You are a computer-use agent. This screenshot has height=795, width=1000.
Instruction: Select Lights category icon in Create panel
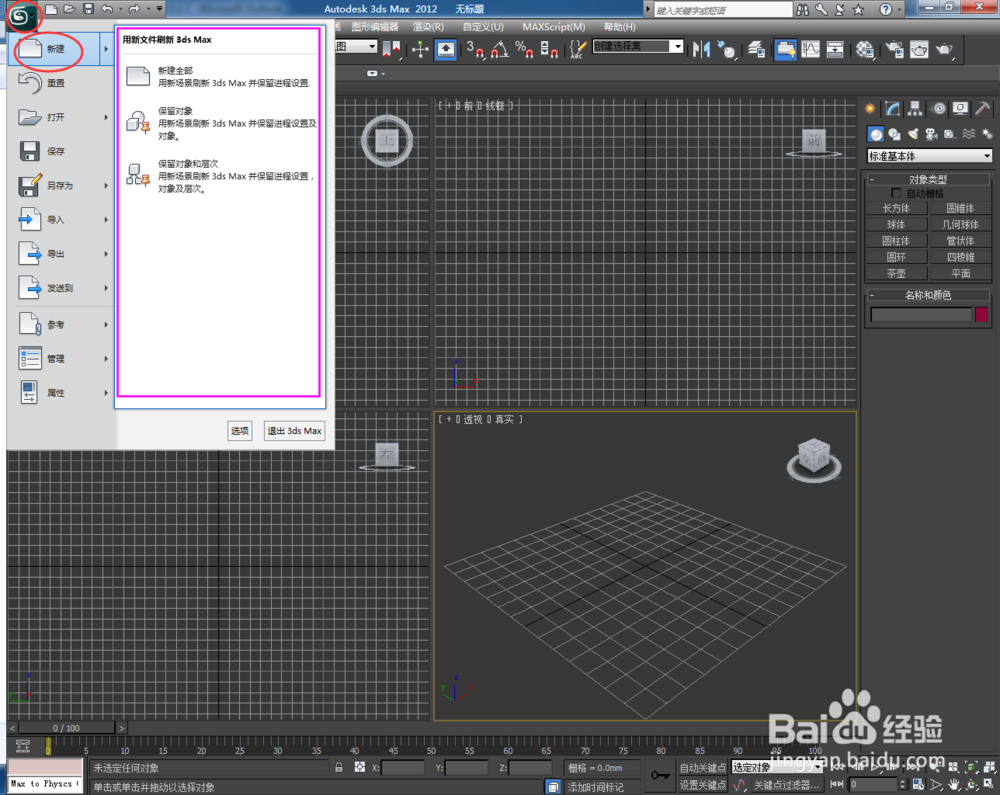[913, 134]
